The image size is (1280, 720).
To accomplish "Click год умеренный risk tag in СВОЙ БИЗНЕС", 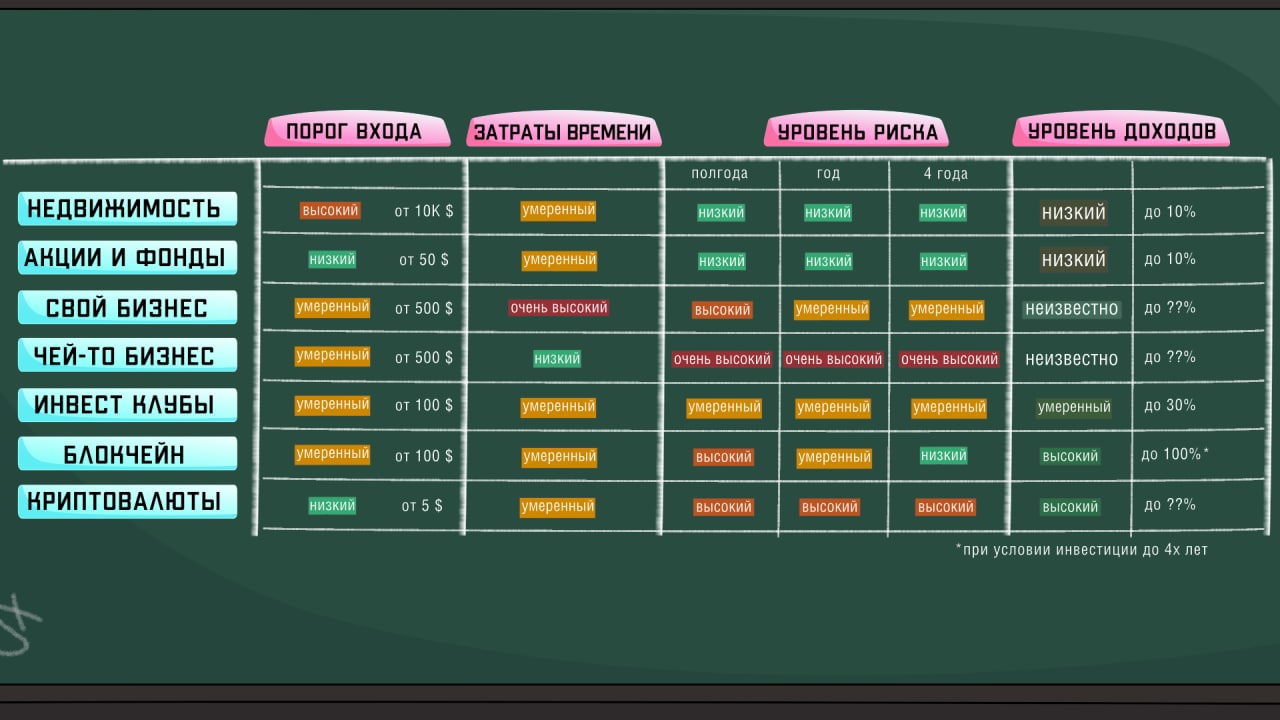I will click(x=832, y=310).
